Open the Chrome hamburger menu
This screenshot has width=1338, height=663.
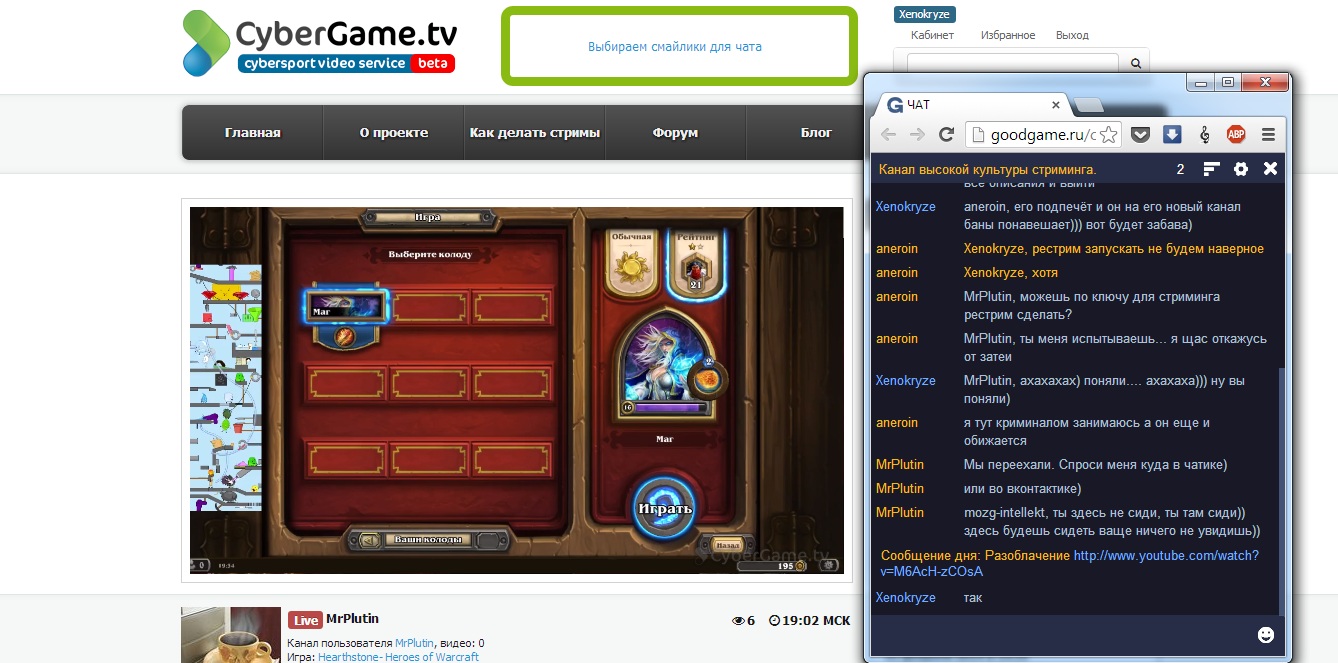point(1268,134)
